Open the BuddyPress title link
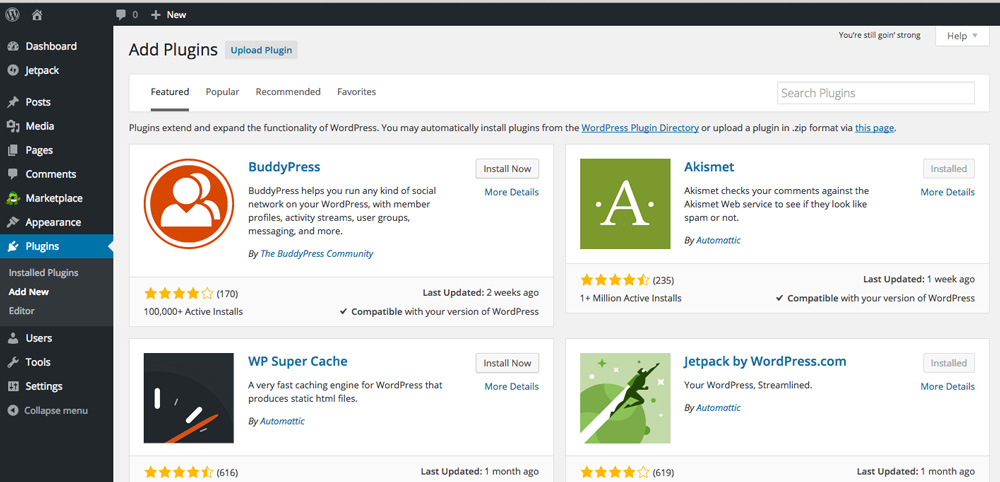The width and height of the screenshot is (1000, 482). point(284,167)
